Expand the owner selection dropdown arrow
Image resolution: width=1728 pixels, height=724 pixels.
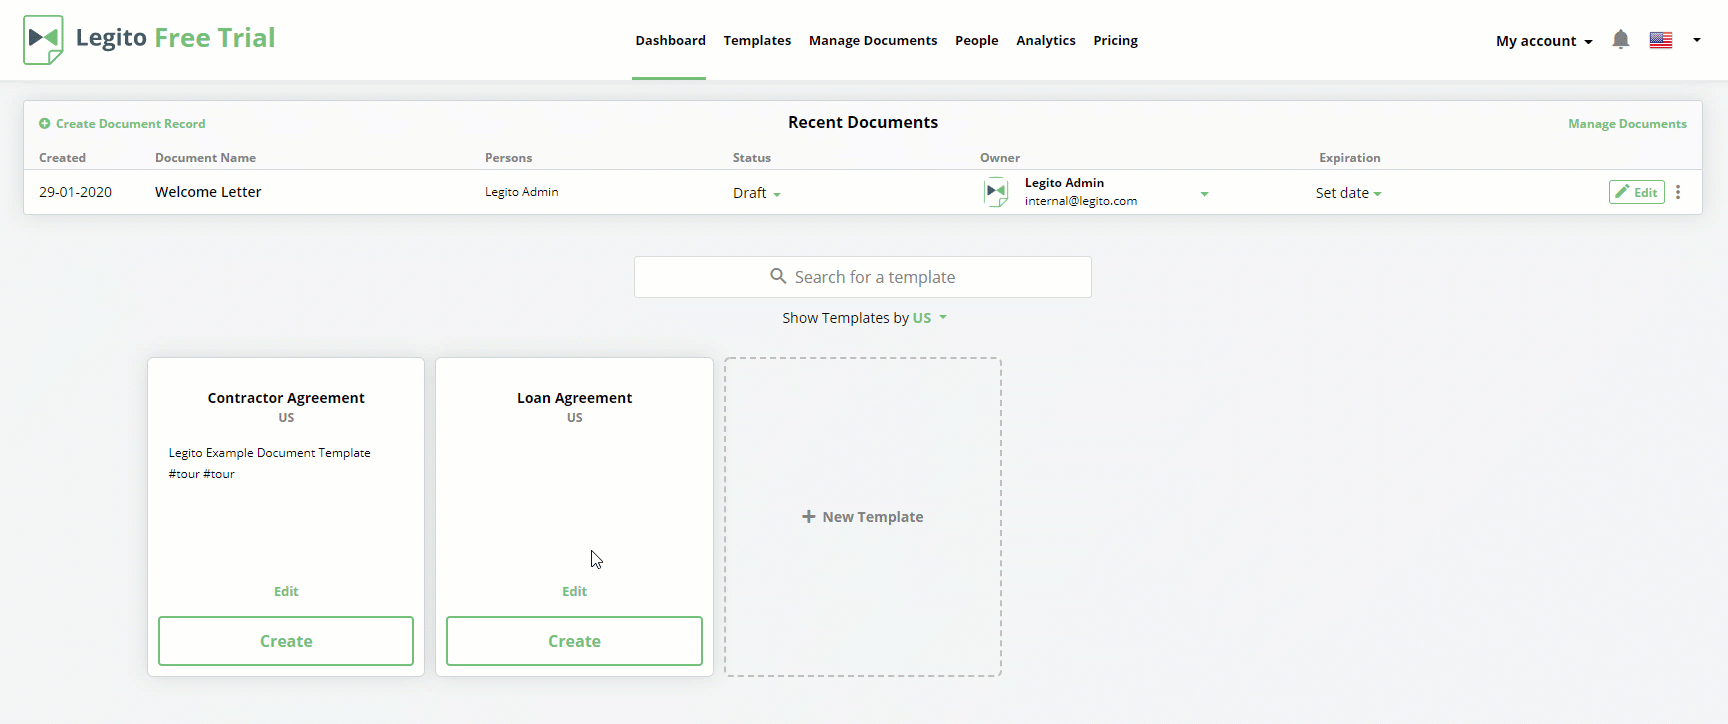point(1204,194)
